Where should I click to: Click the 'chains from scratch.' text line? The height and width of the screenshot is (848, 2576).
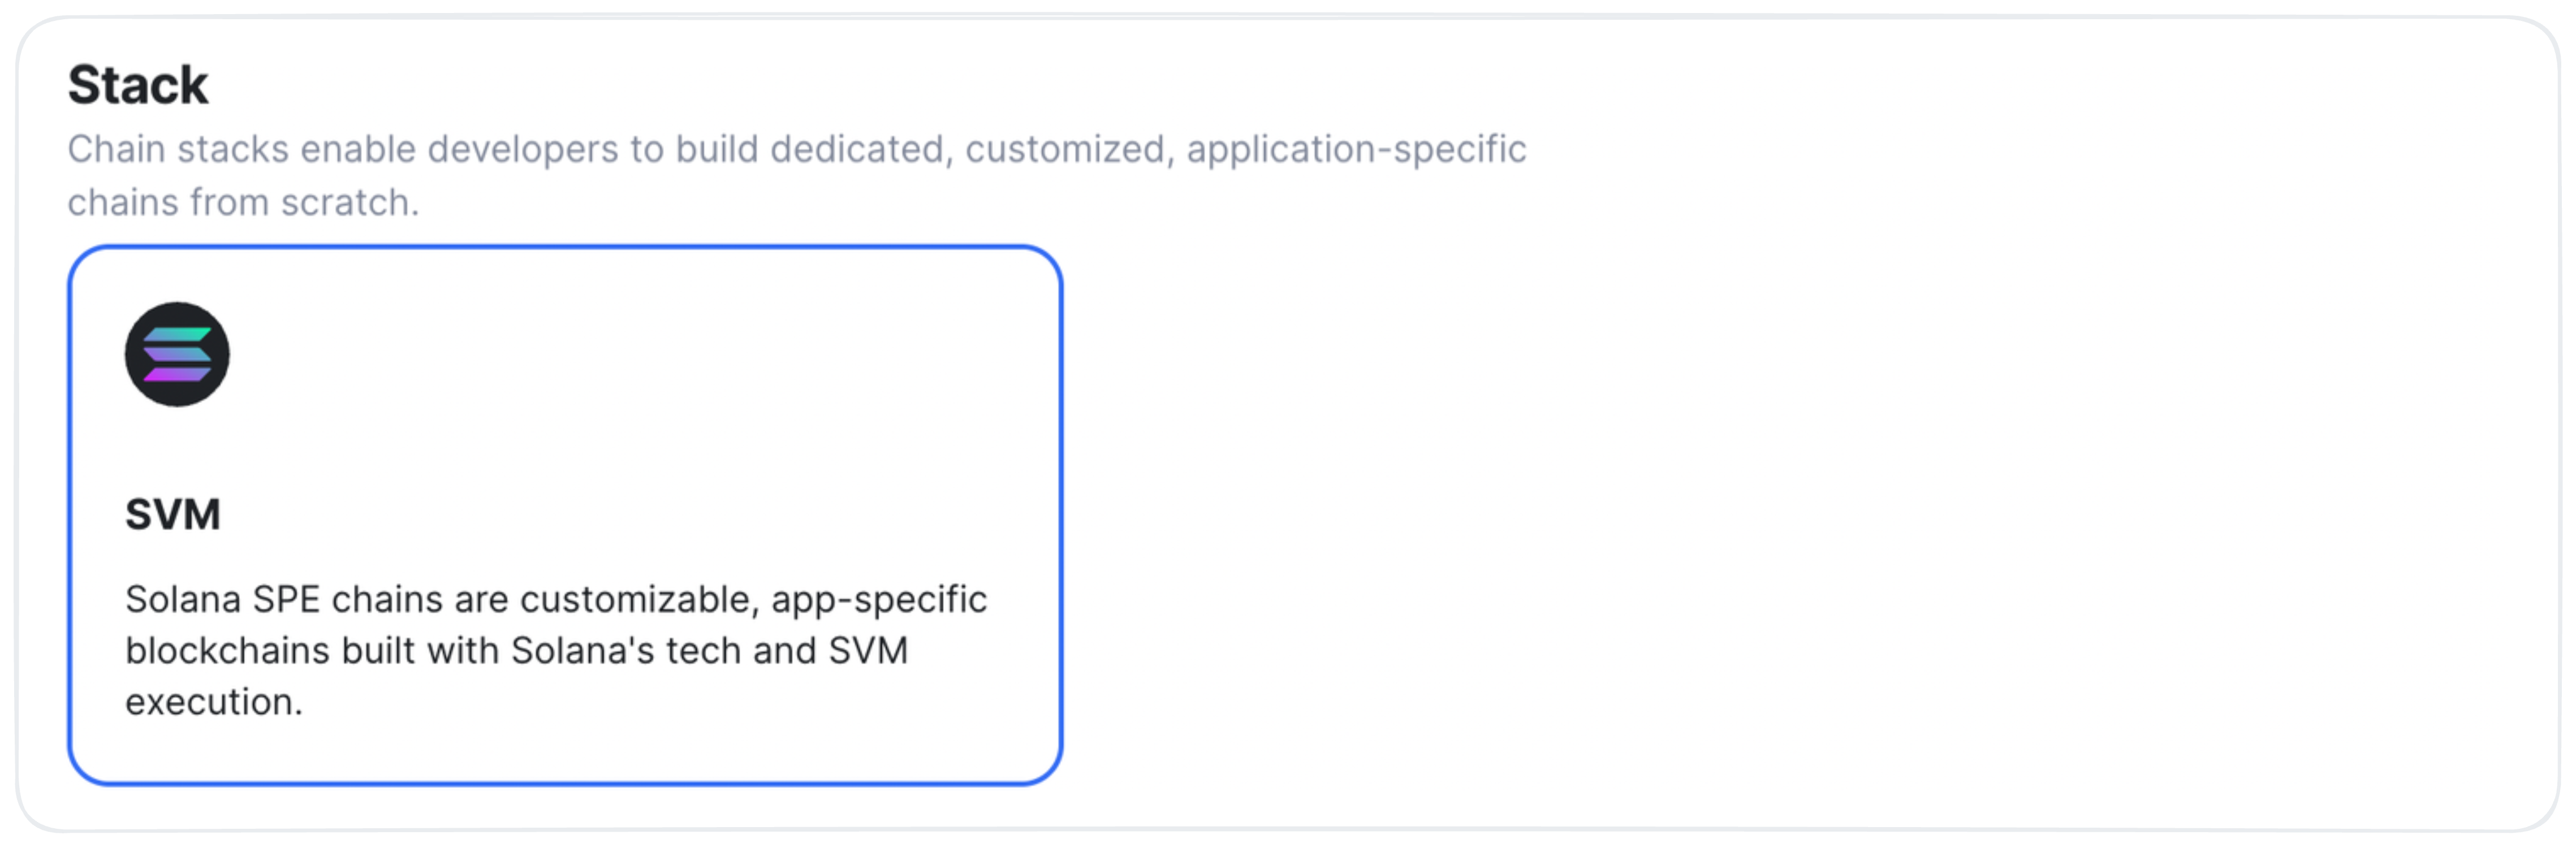click(x=243, y=202)
